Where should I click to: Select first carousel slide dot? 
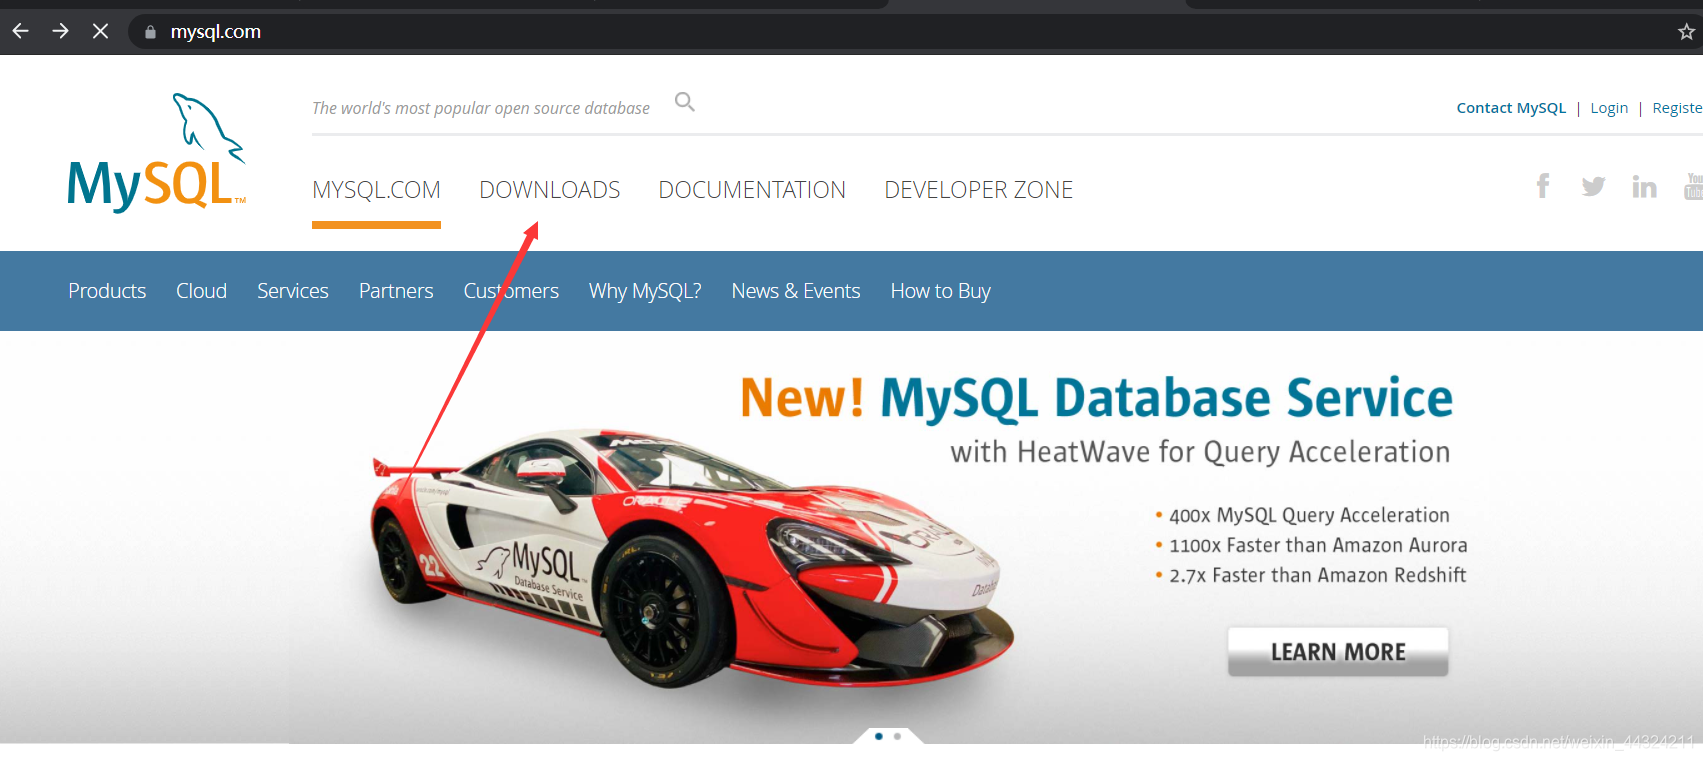(879, 736)
